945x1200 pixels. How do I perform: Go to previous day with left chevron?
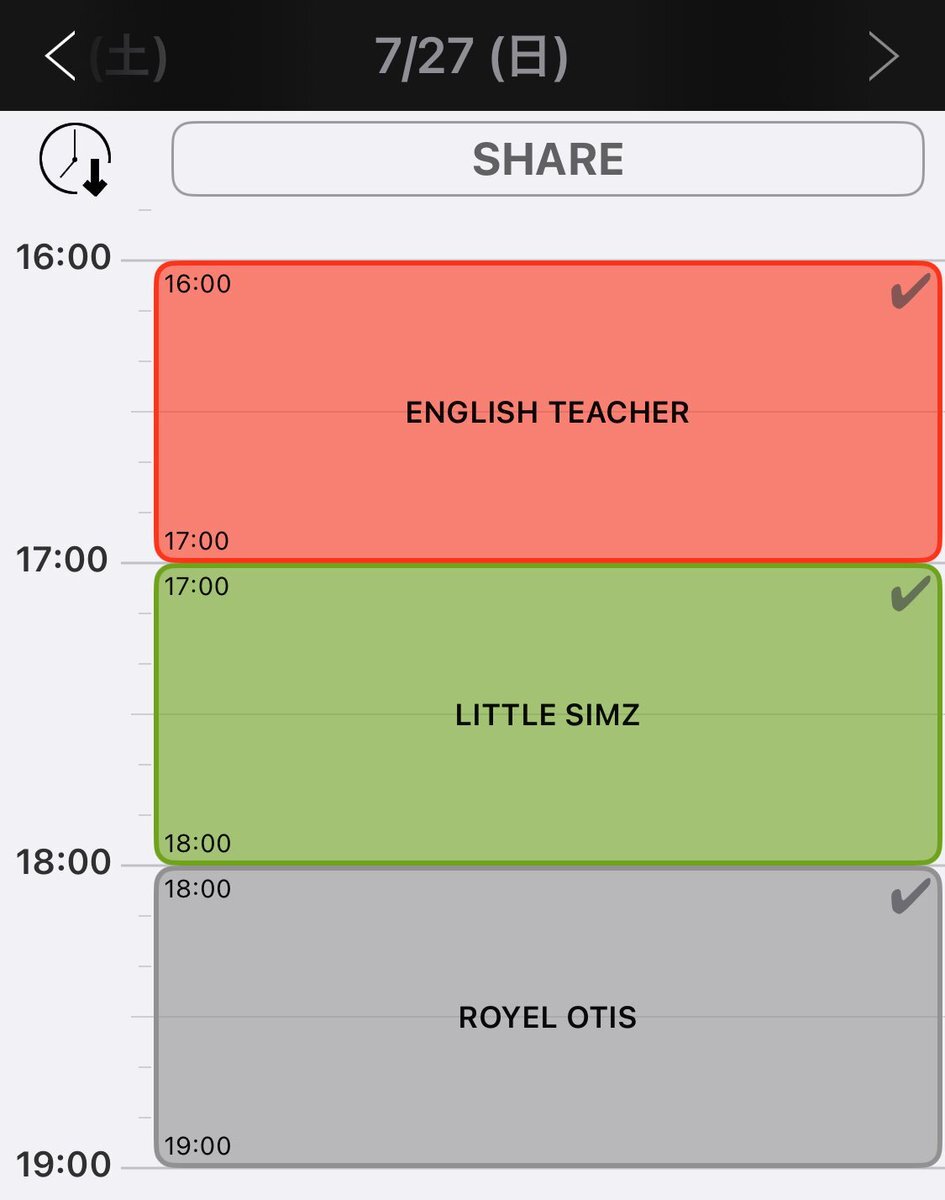click(x=61, y=57)
